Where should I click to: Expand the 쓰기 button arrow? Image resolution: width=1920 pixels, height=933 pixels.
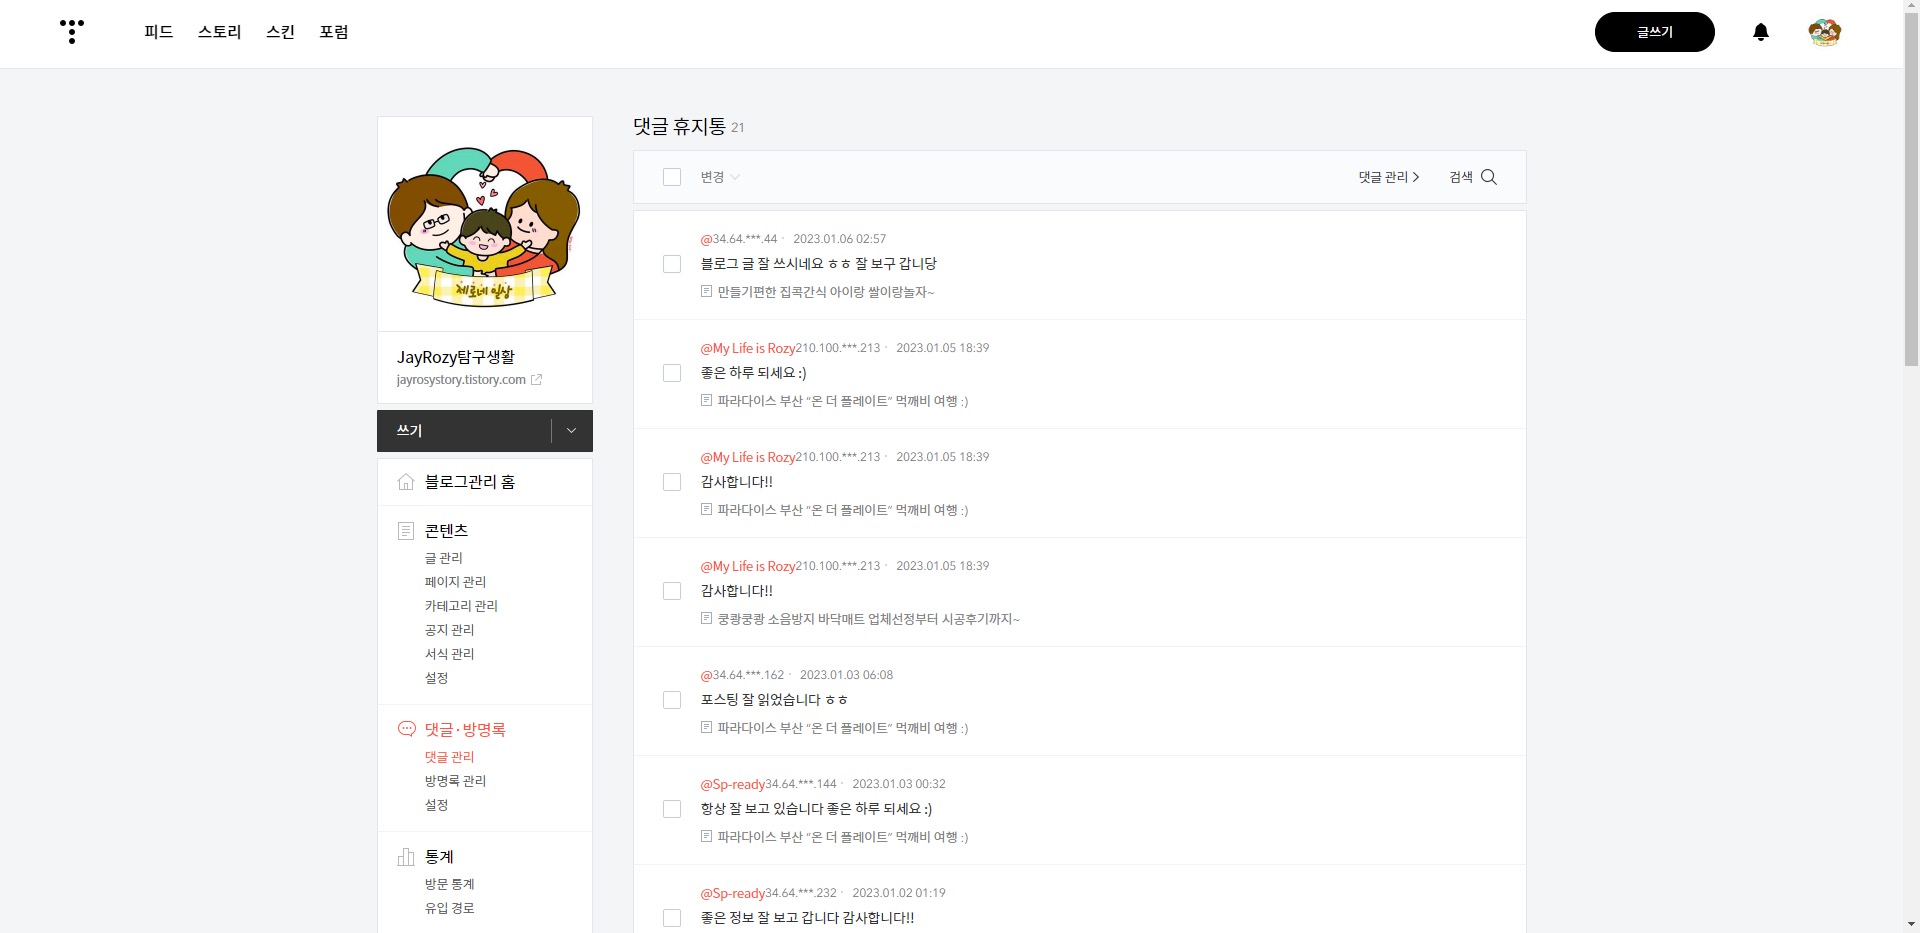tap(571, 431)
